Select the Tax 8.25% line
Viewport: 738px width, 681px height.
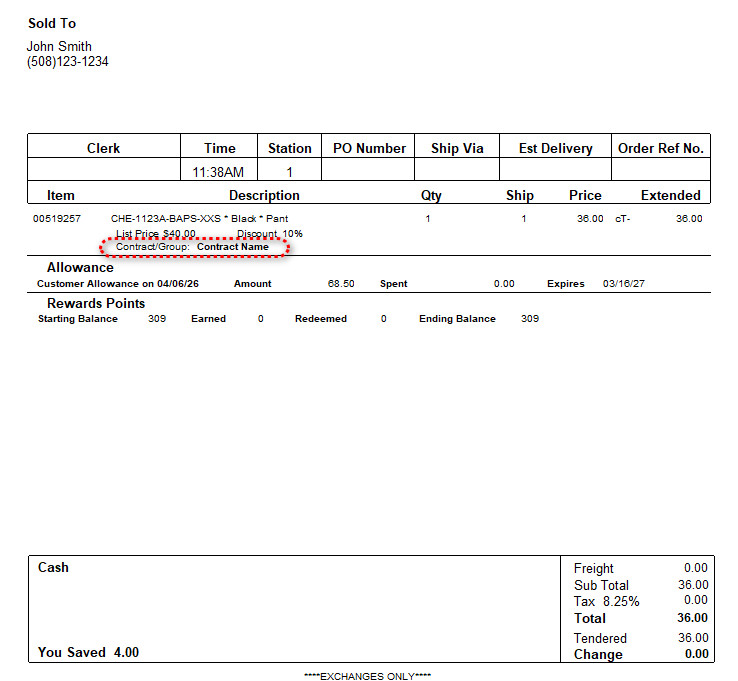pos(607,601)
